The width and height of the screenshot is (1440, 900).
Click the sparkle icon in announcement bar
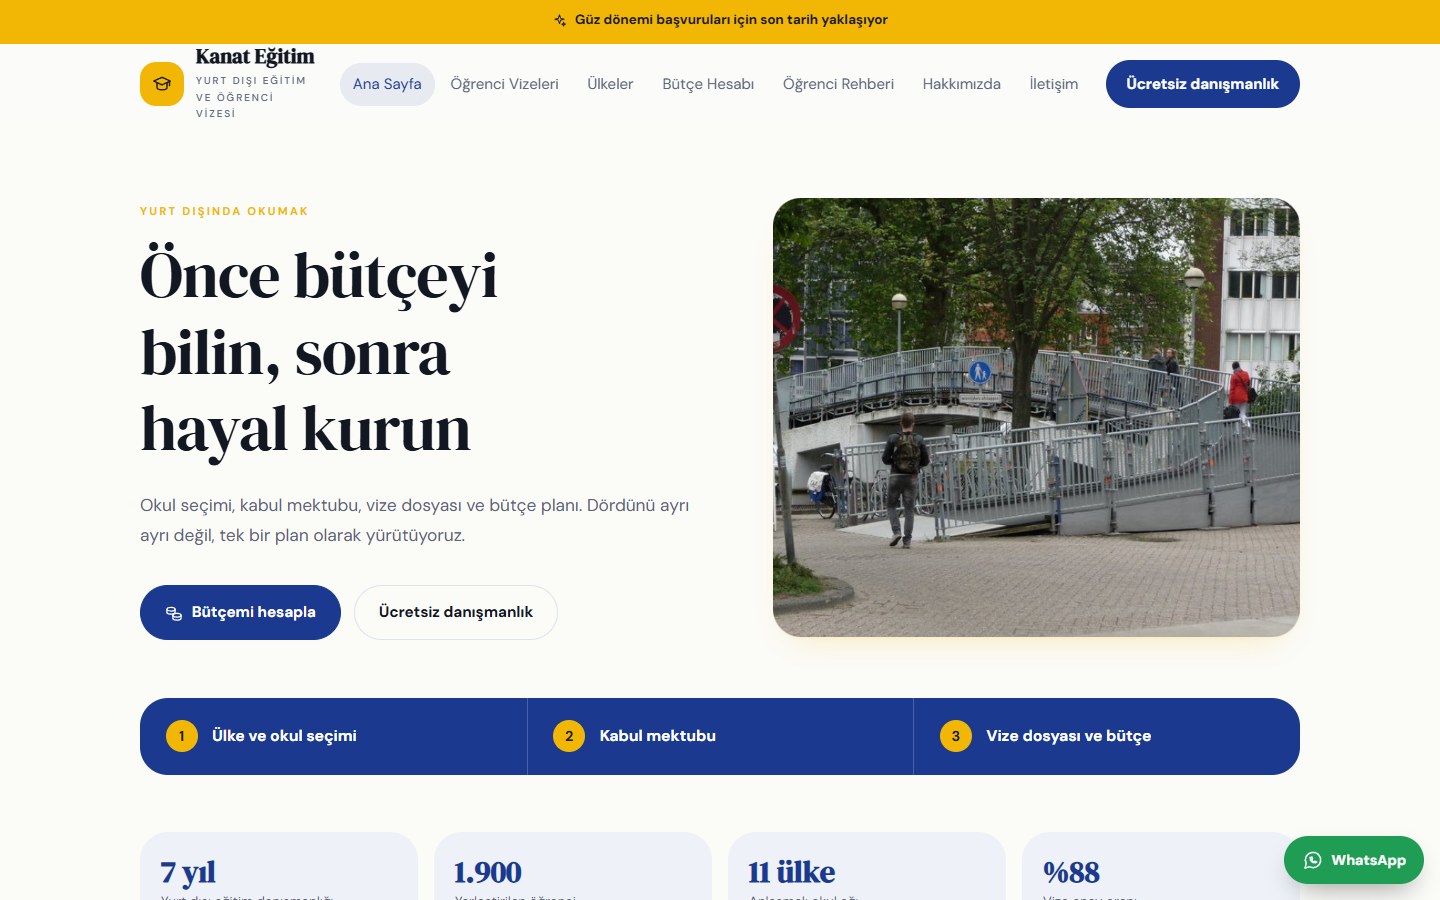(x=560, y=20)
